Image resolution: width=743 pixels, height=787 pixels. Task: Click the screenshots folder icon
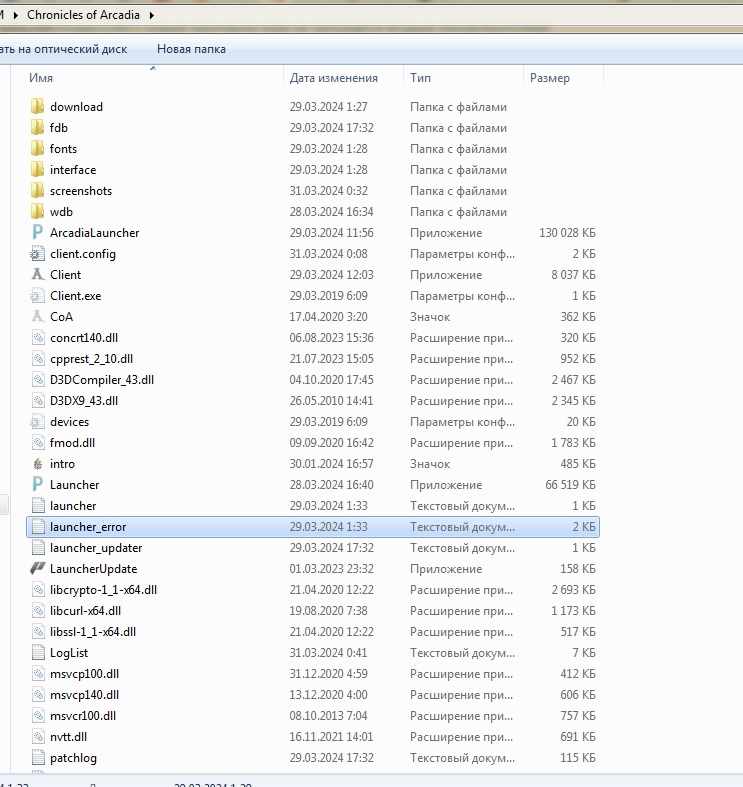[38, 191]
